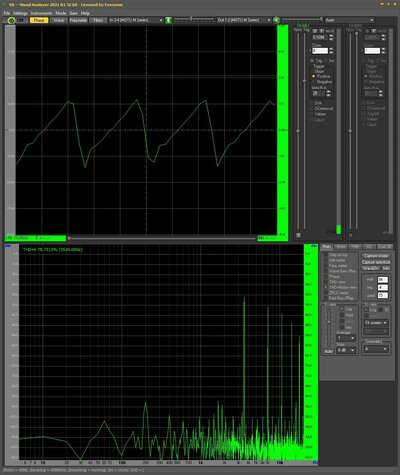Click the green input level icon beside input device

[169, 20]
